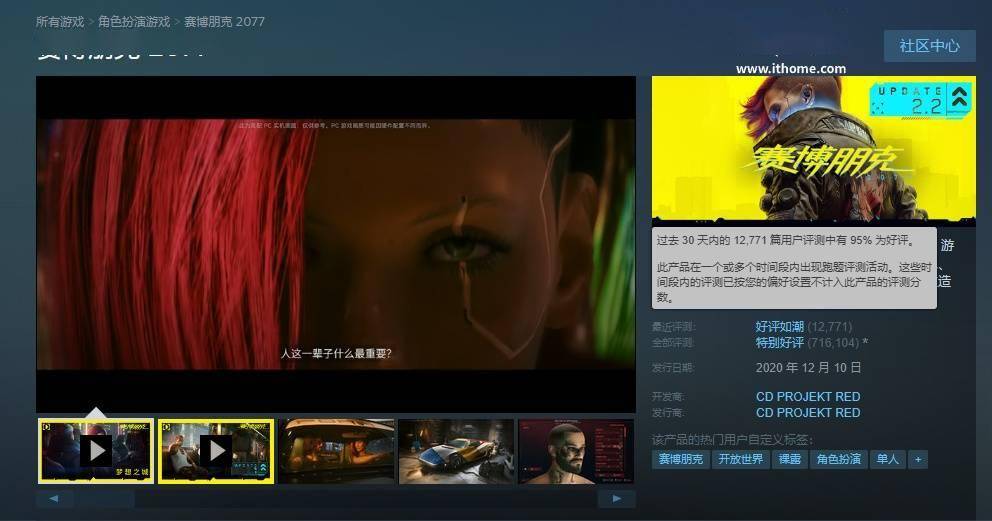Click the main video player area

click(336, 244)
